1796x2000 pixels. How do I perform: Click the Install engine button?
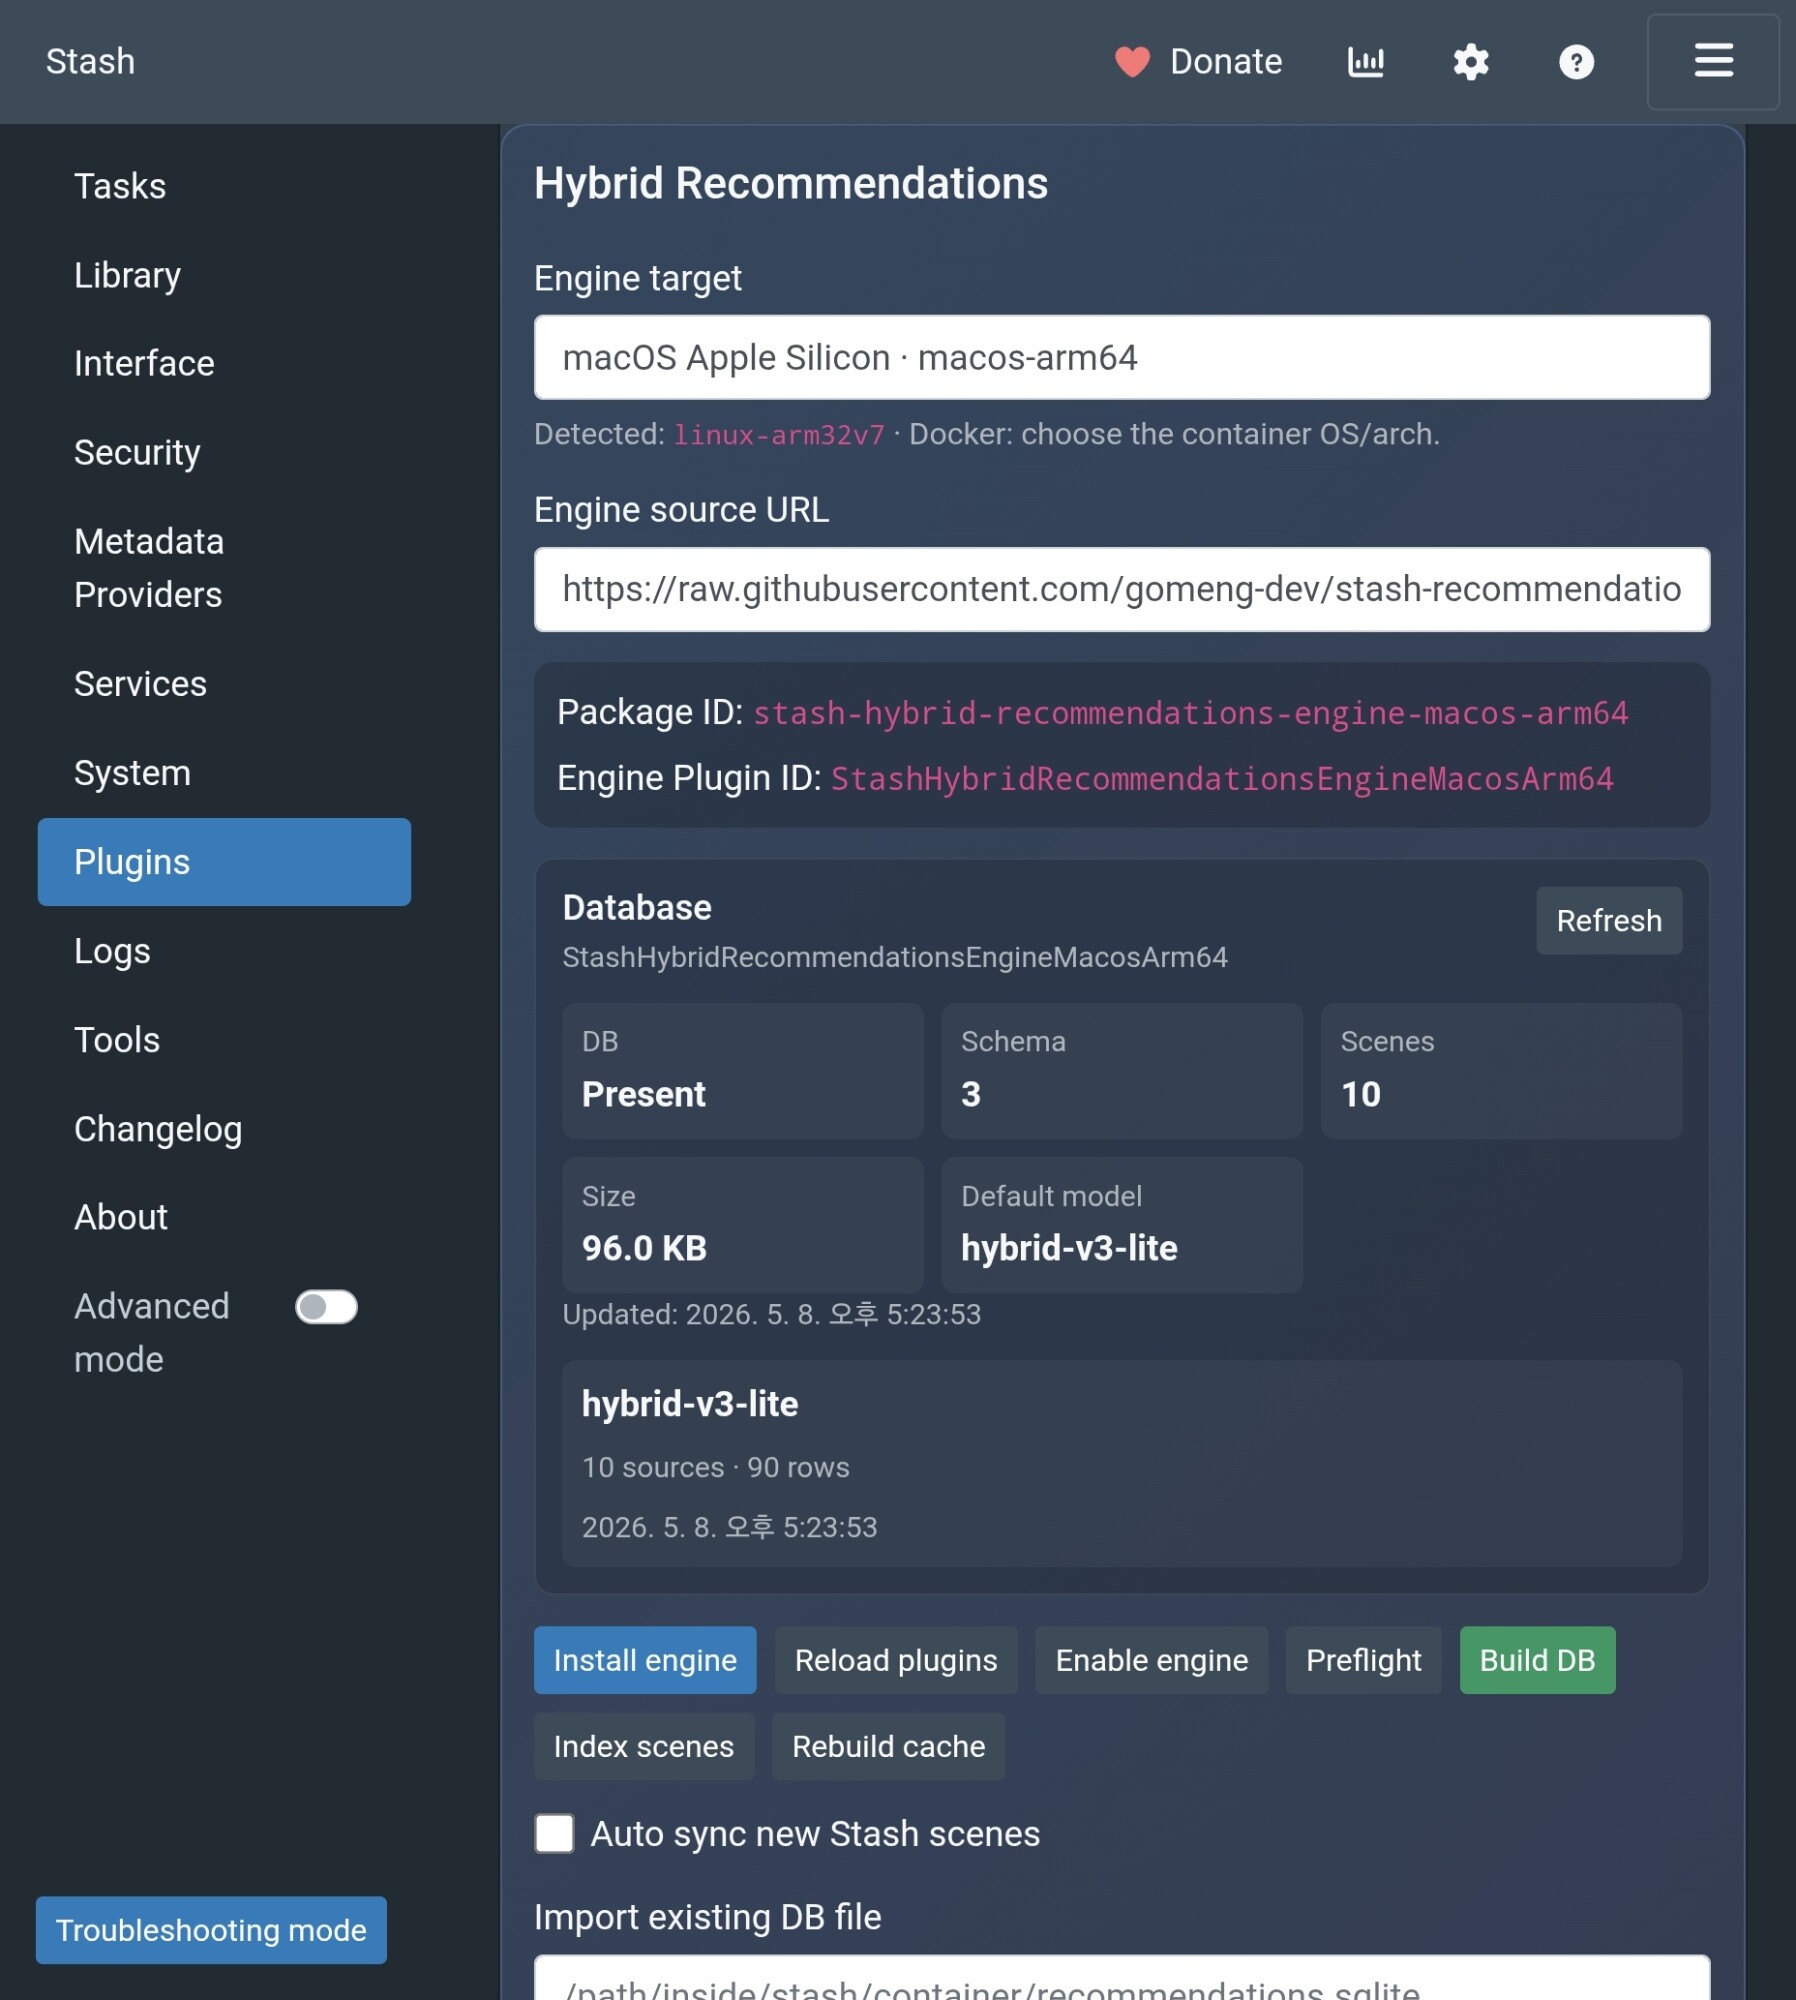click(645, 1660)
